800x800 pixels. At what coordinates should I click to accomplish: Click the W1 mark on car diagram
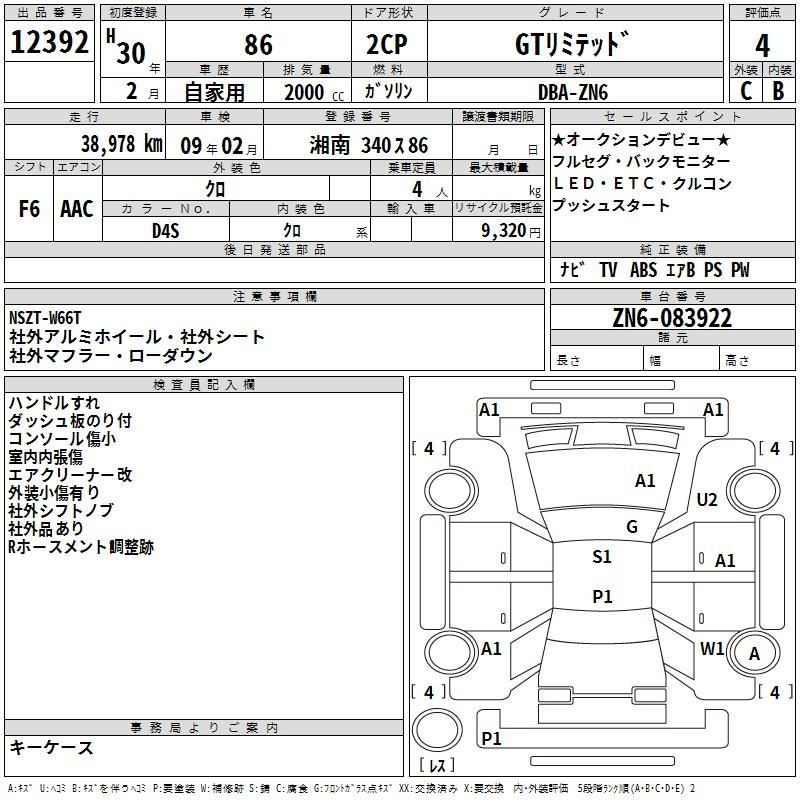click(712, 648)
